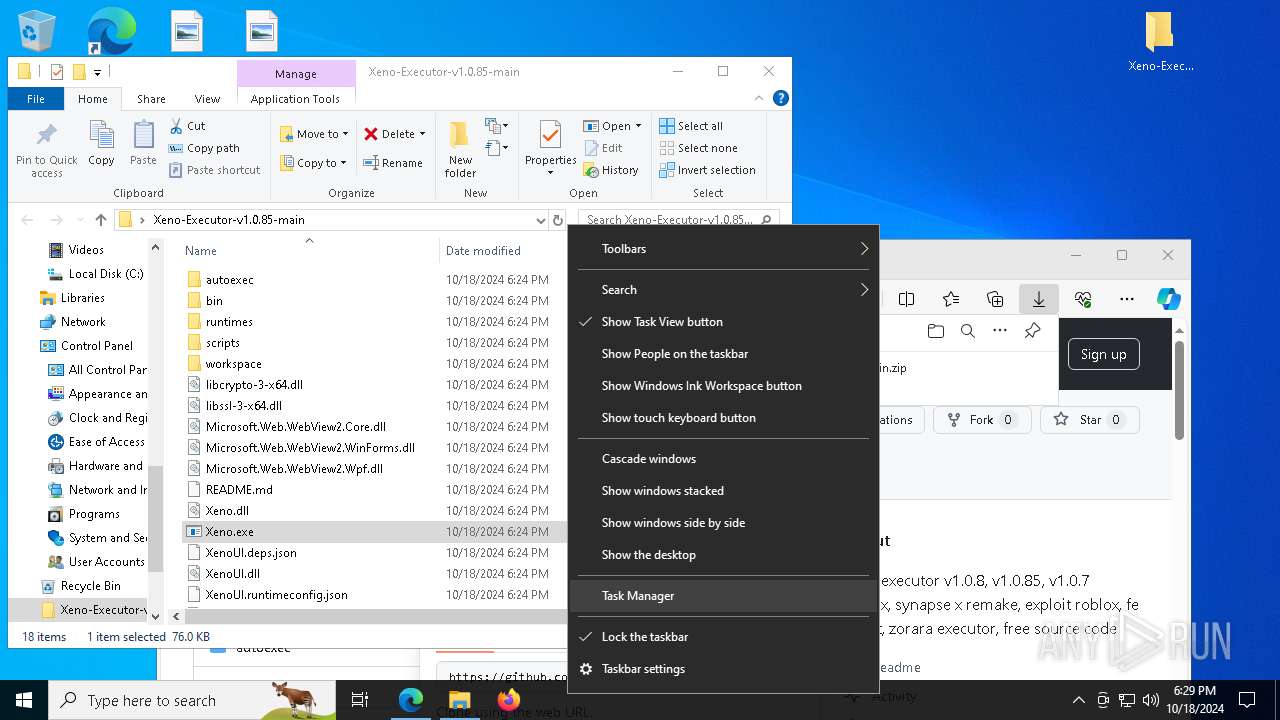Star the GitHub repository

(x=1090, y=420)
